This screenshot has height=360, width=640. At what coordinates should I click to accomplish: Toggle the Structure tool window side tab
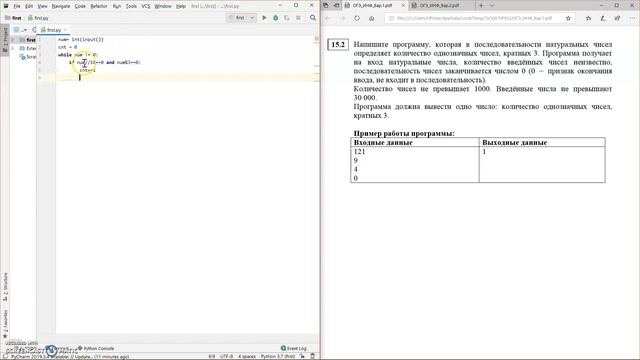point(5,287)
